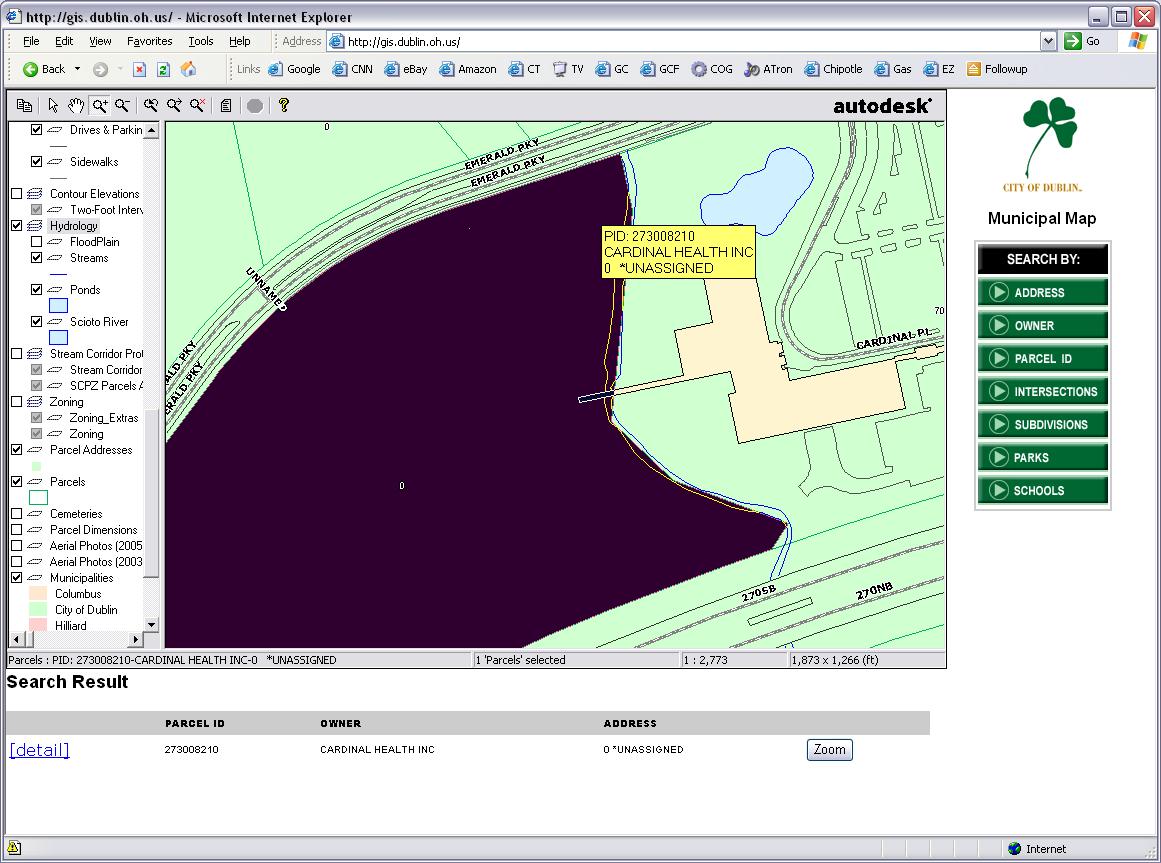Image resolution: width=1161 pixels, height=863 pixels.
Task: Uncheck the Sidewalks layer checkbox
Action: (x=37, y=162)
